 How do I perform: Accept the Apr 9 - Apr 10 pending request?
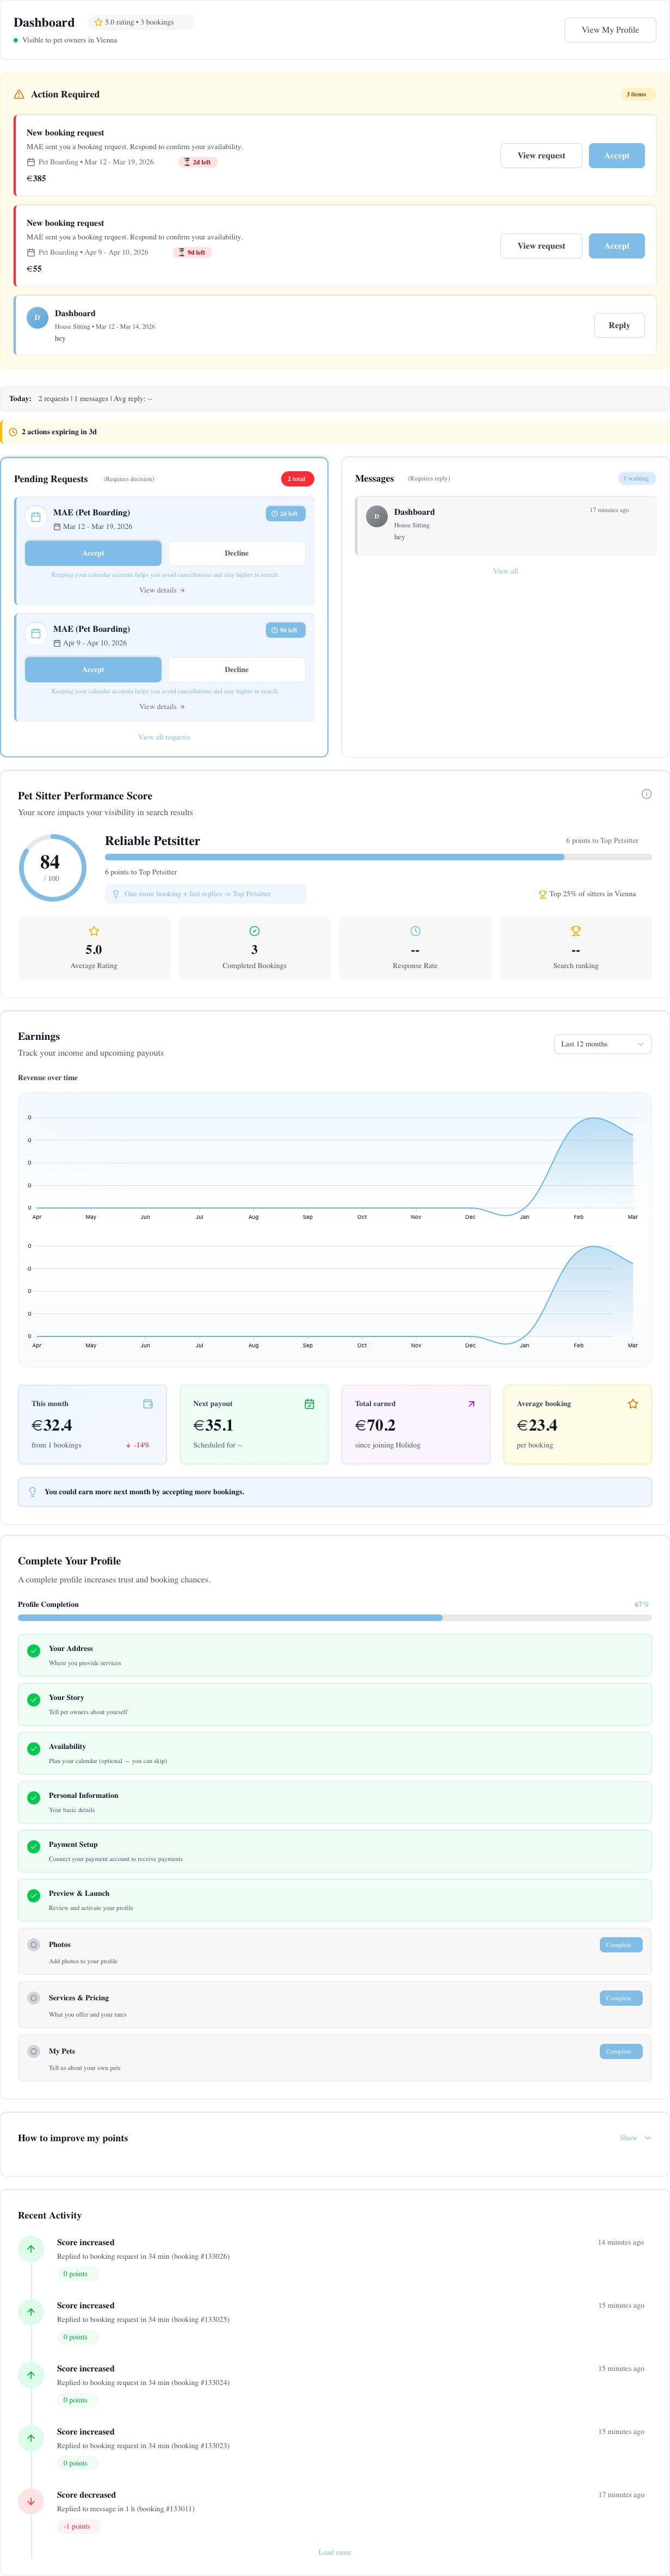[93, 669]
